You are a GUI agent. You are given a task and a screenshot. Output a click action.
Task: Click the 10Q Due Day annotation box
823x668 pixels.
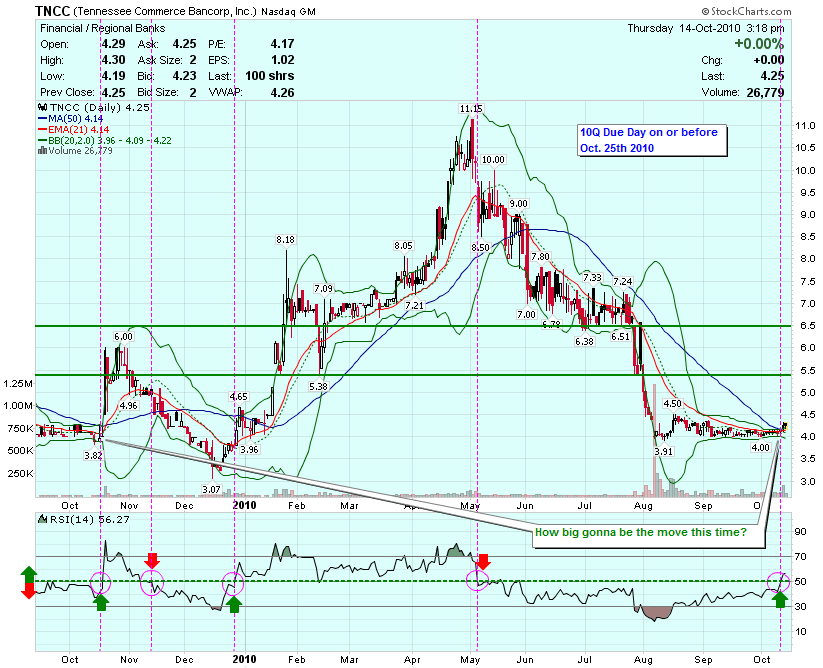[652, 140]
